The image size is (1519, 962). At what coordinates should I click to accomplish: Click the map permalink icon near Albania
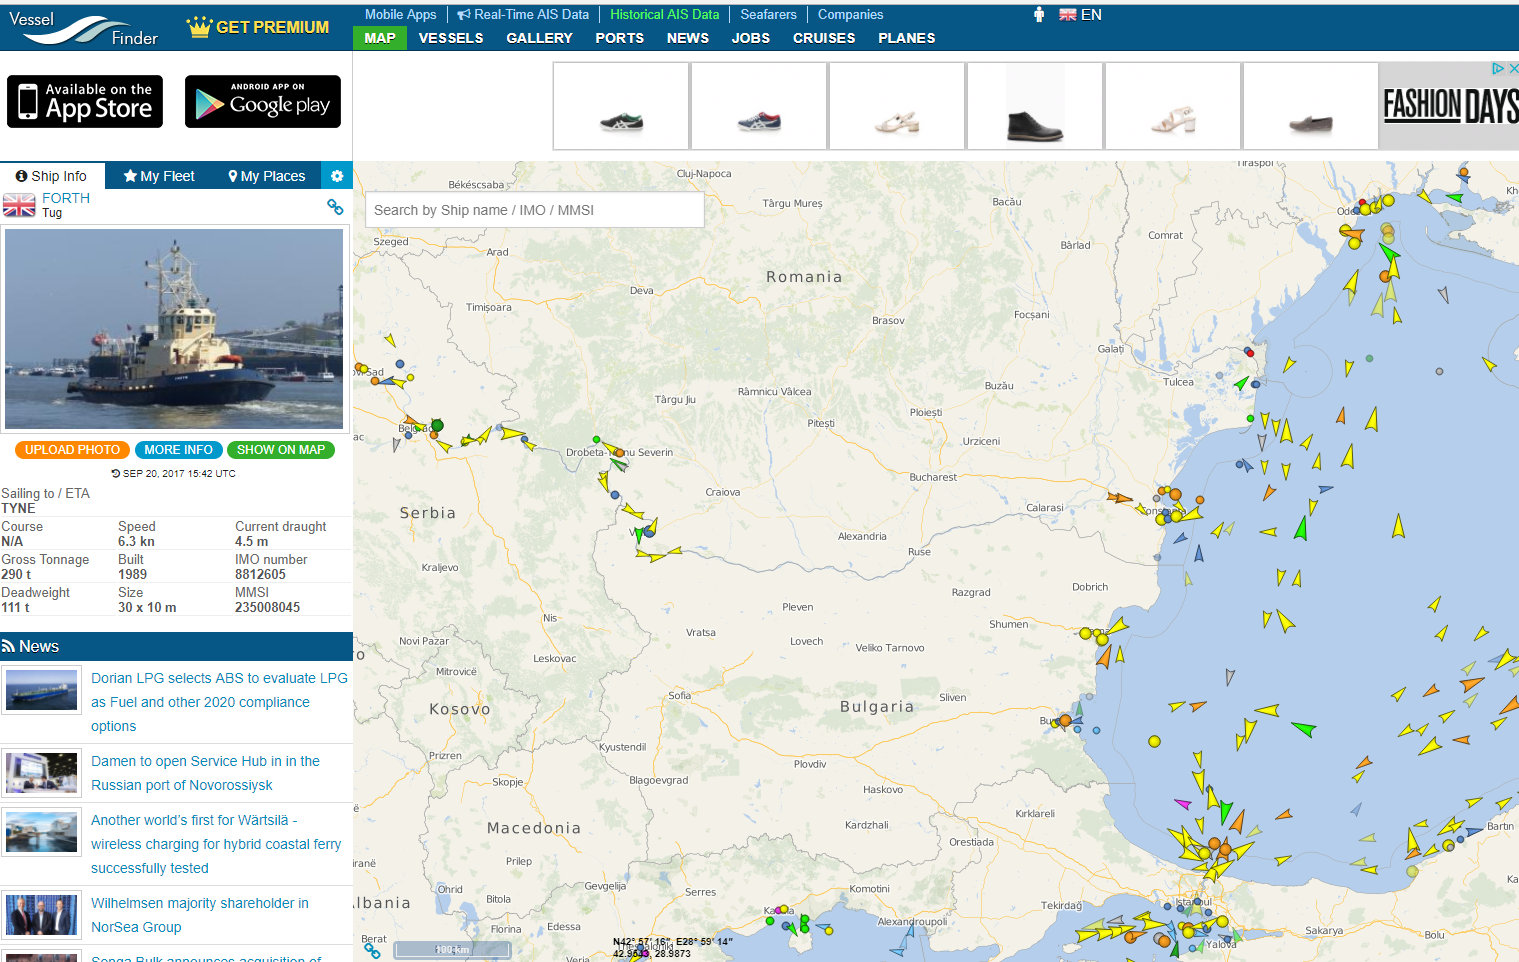(372, 951)
